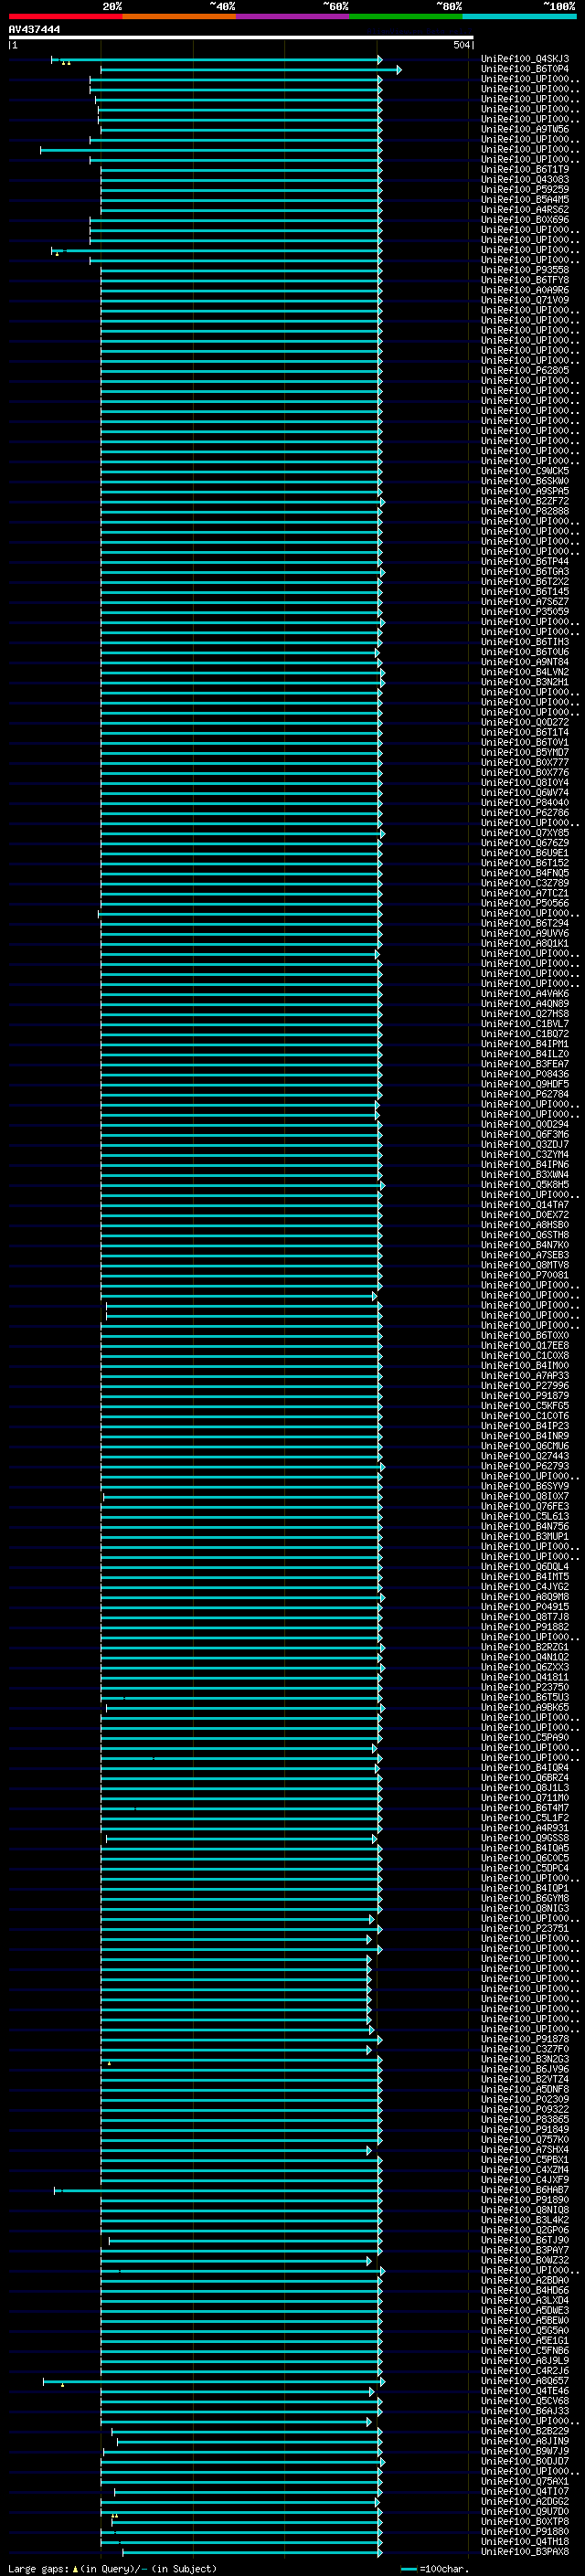The width and height of the screenshot is (585, 2576).
Task: Open hit UniRef100_B6T0P4
Action: pyautogui.click(x=525, y=69)
